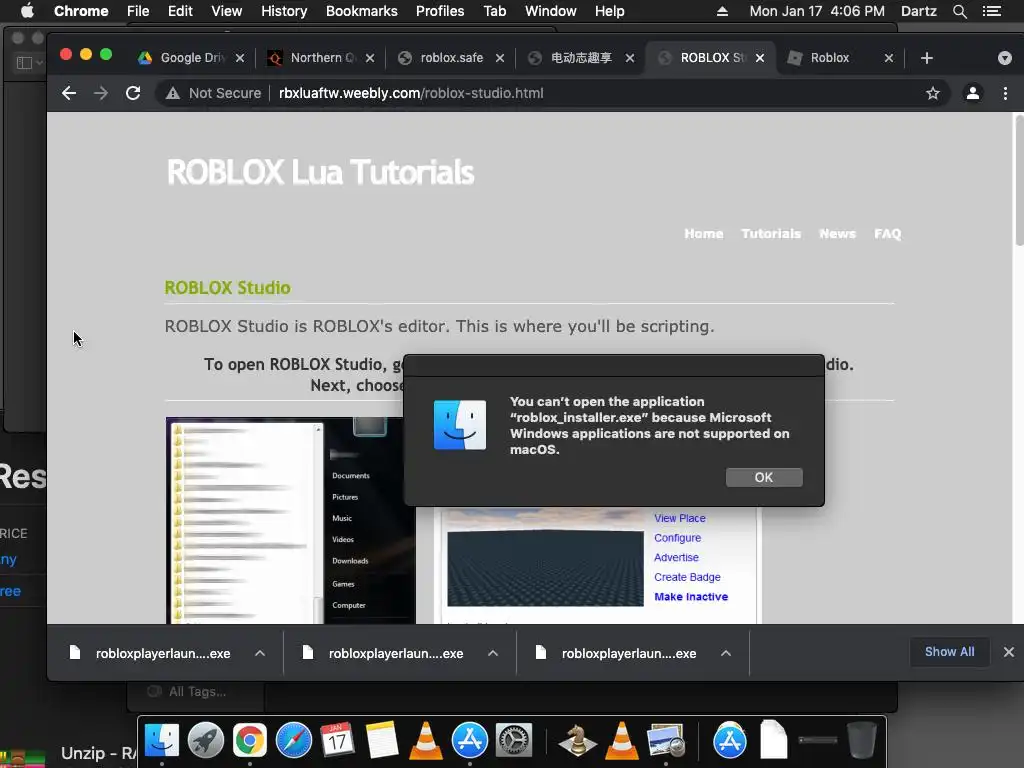This screenshot has width=1024, height=768.
Task: Reload the page with the refresh icon
Action: tap(133, 93)
